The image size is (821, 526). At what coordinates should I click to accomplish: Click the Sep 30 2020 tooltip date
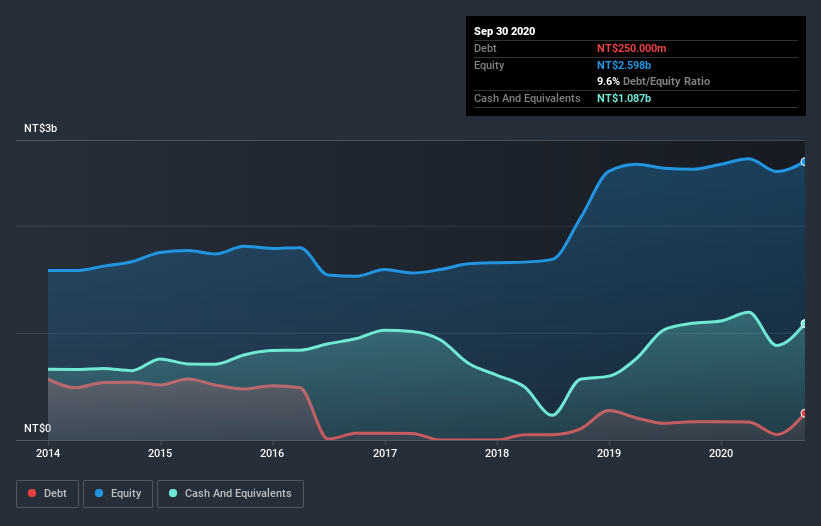click(505, 31)
